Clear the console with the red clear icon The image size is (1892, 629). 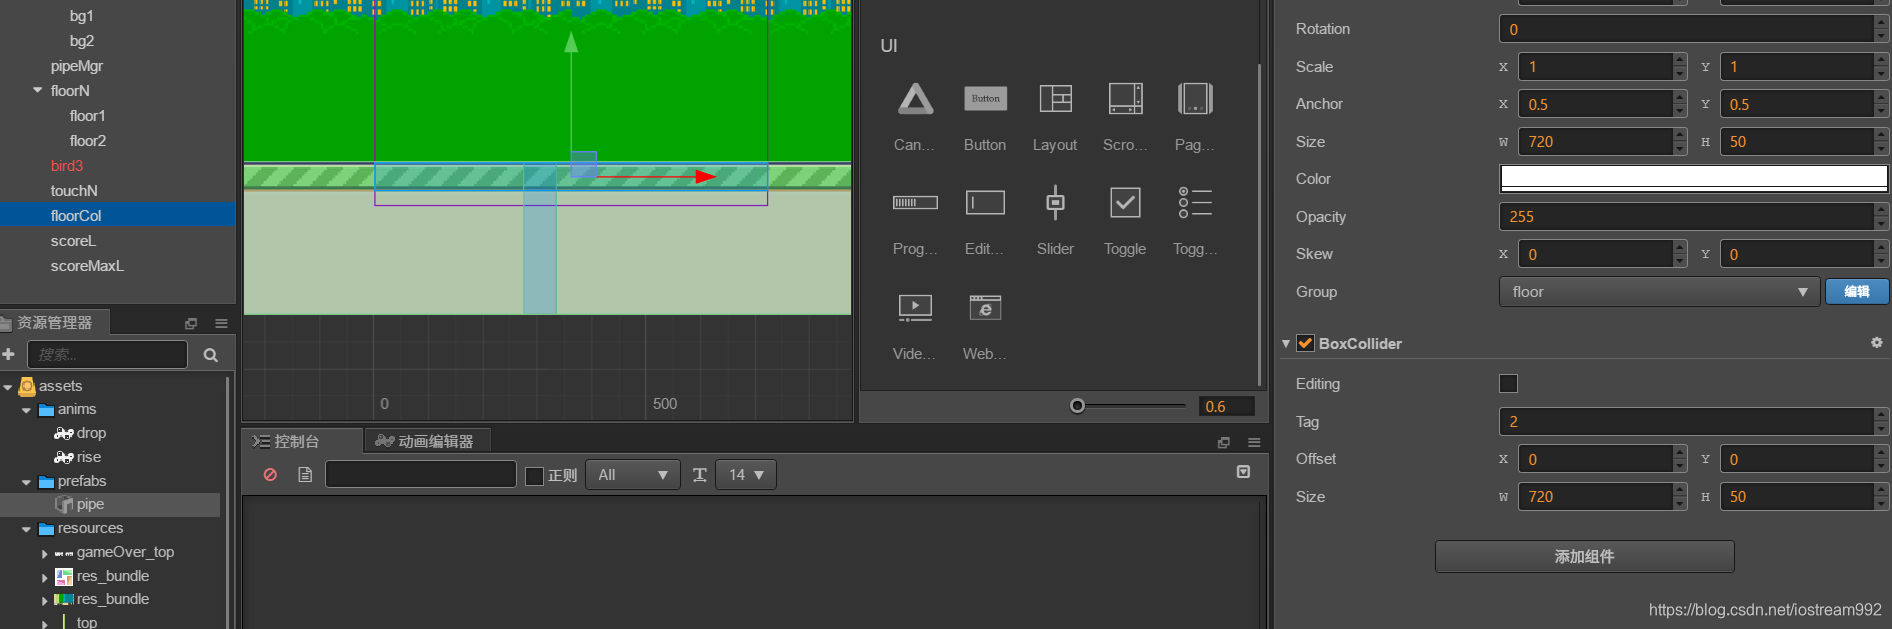[x=270, y=475]
